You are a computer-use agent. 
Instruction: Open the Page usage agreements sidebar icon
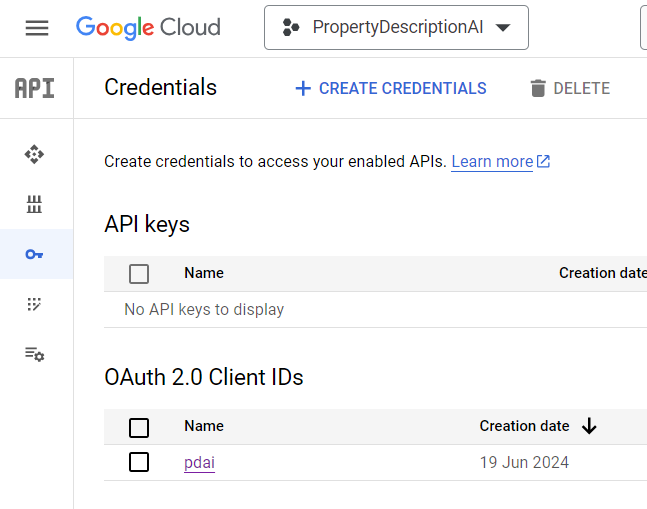pos(35,354)
